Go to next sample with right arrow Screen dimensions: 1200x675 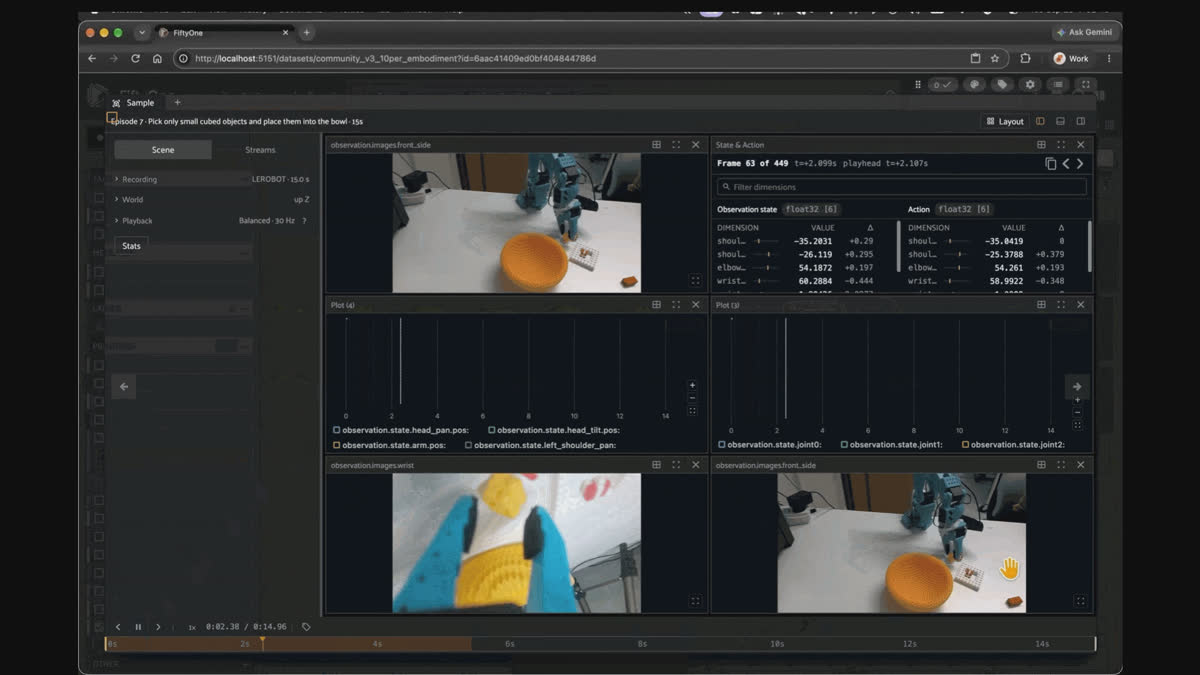tap(1077, 387)
